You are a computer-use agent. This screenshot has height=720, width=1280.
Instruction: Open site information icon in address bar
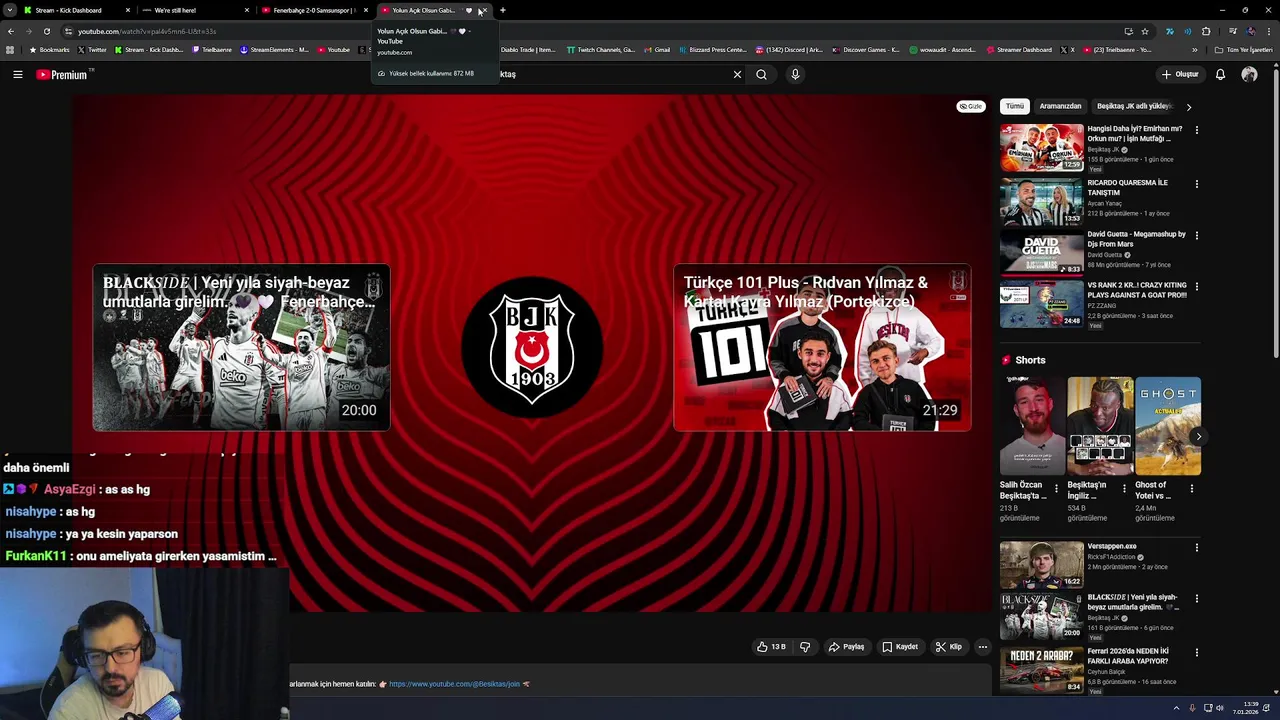68,31
